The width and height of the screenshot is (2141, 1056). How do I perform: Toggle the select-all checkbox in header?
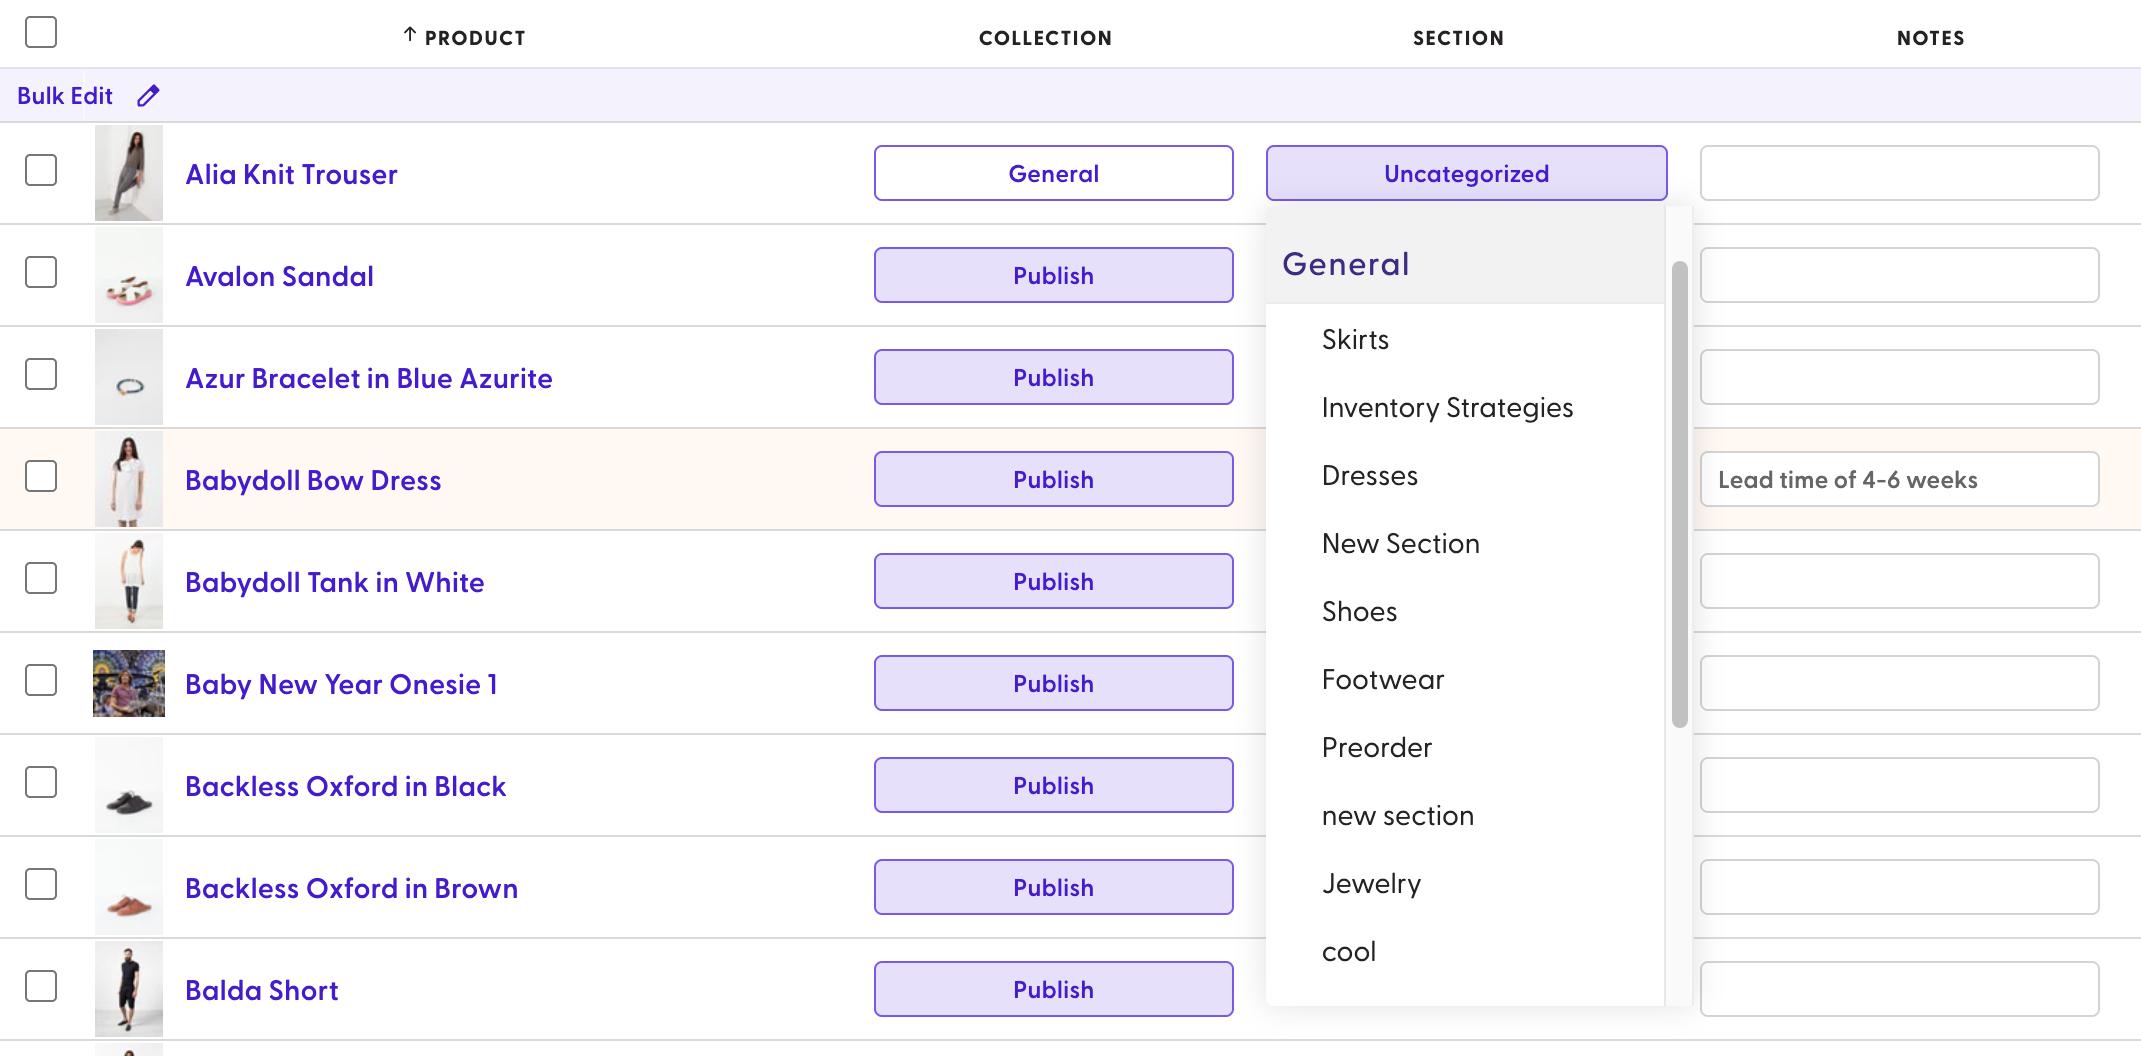point(41,32)
